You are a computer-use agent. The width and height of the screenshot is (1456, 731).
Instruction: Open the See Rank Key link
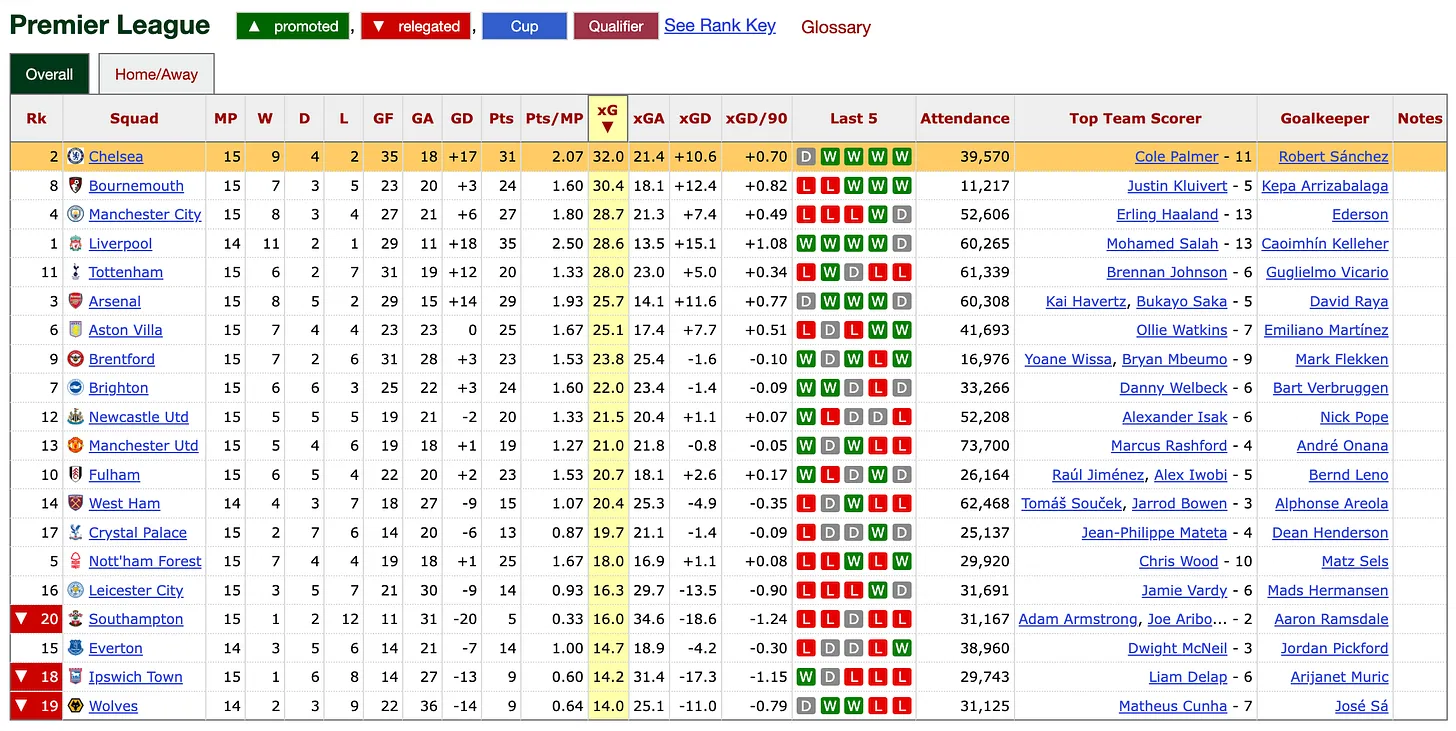click(720, 26)
